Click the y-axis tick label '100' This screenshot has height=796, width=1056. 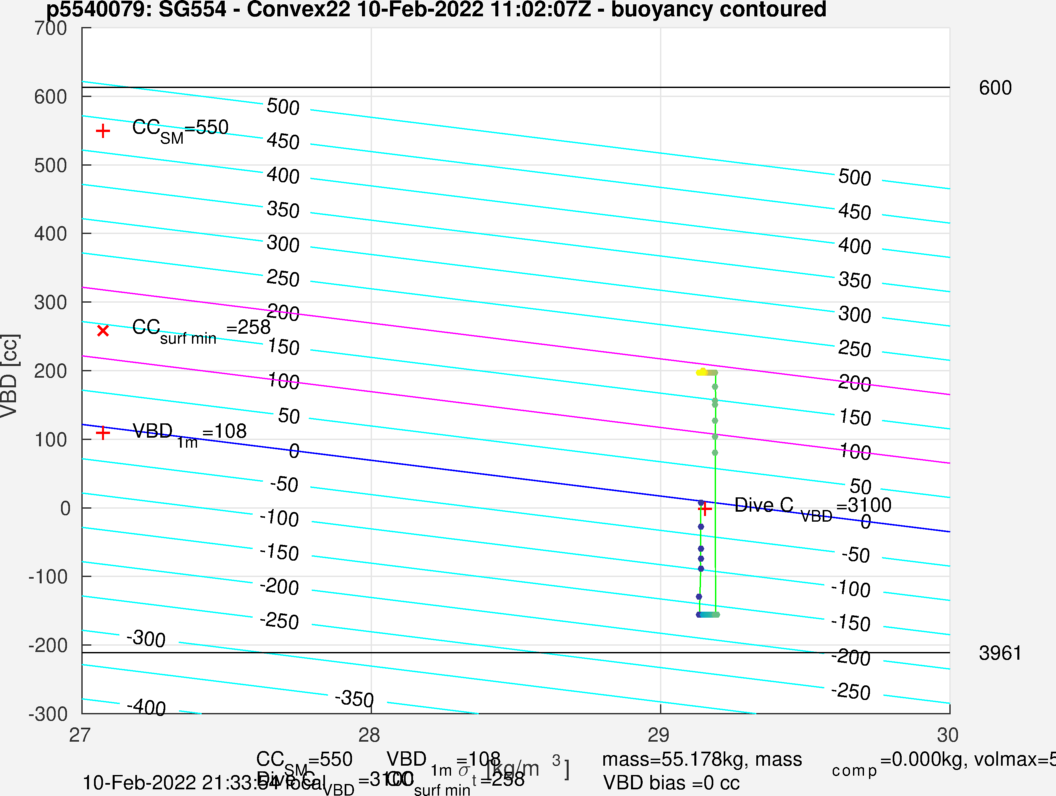(51, 440)
